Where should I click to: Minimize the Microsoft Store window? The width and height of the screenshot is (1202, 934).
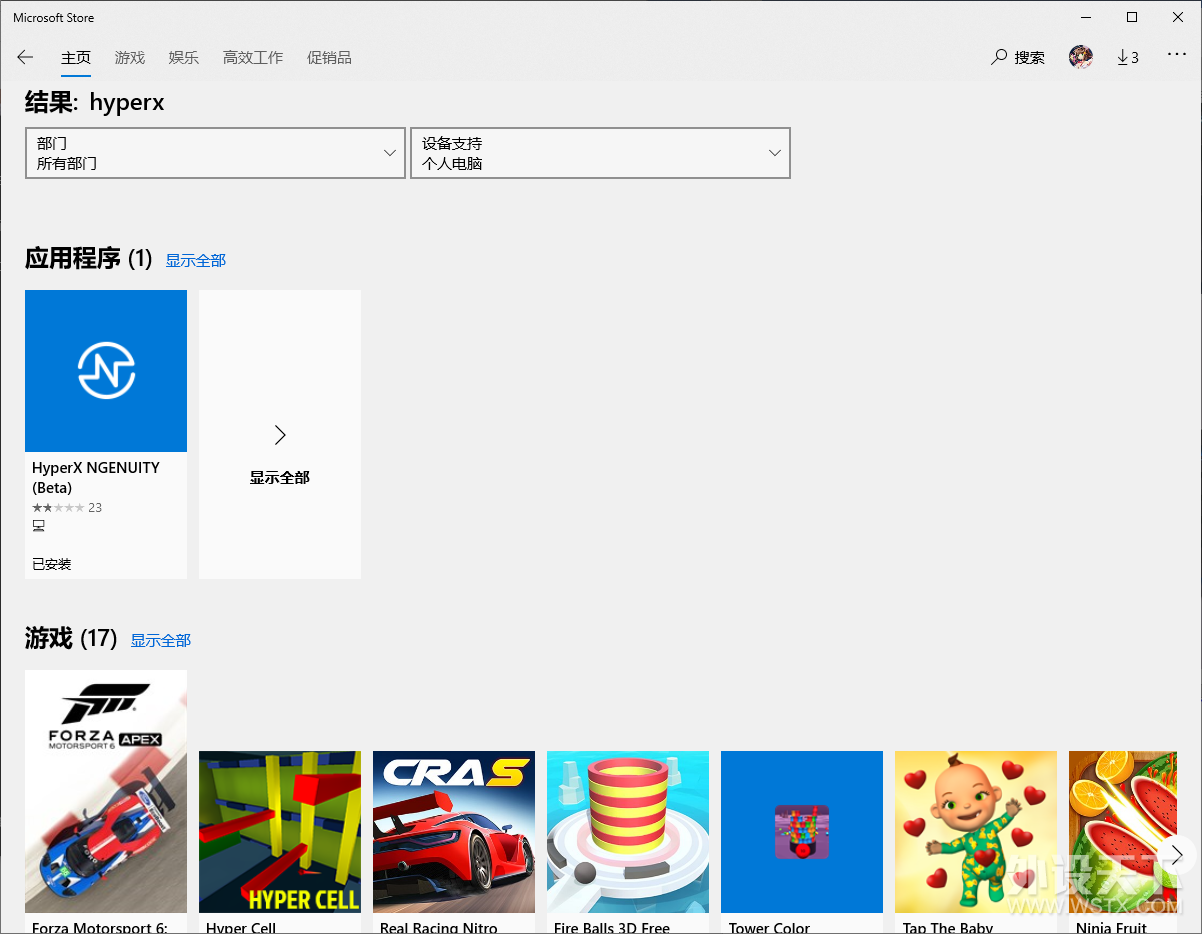coord(1086,17)
